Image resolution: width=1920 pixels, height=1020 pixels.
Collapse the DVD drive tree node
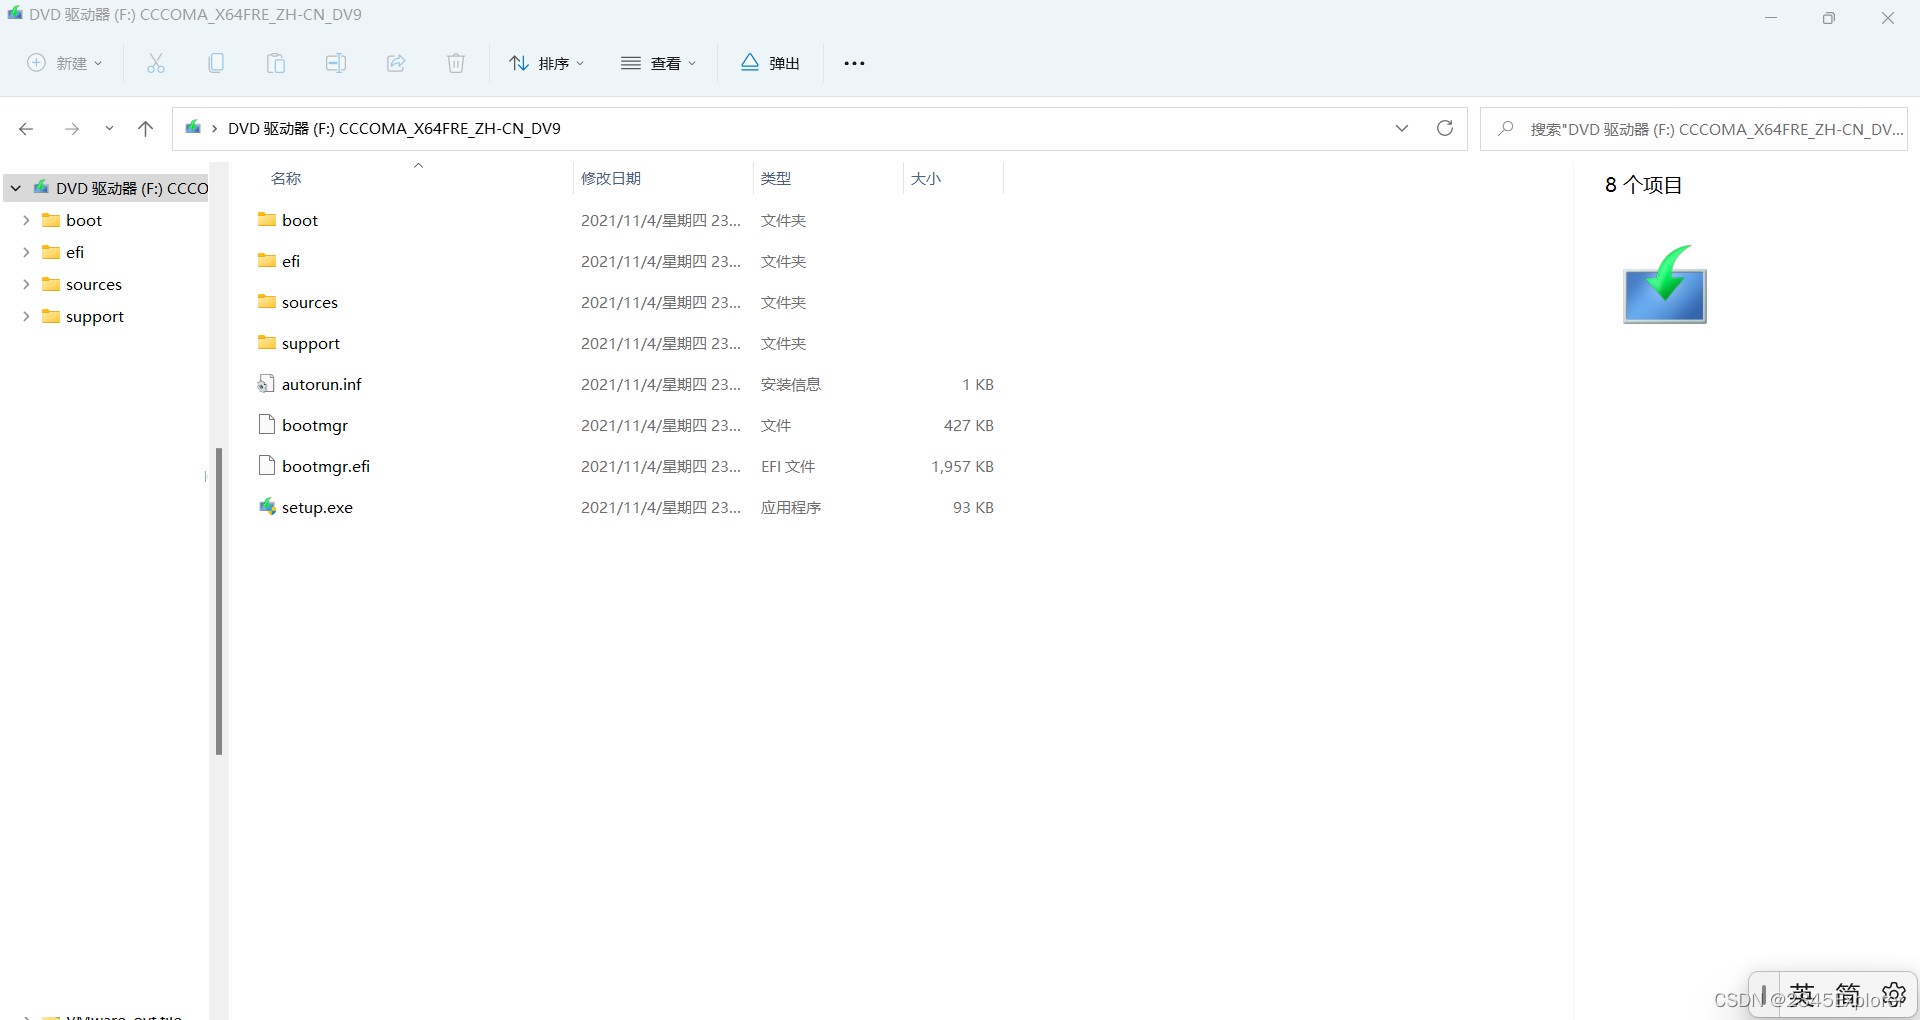16,188
